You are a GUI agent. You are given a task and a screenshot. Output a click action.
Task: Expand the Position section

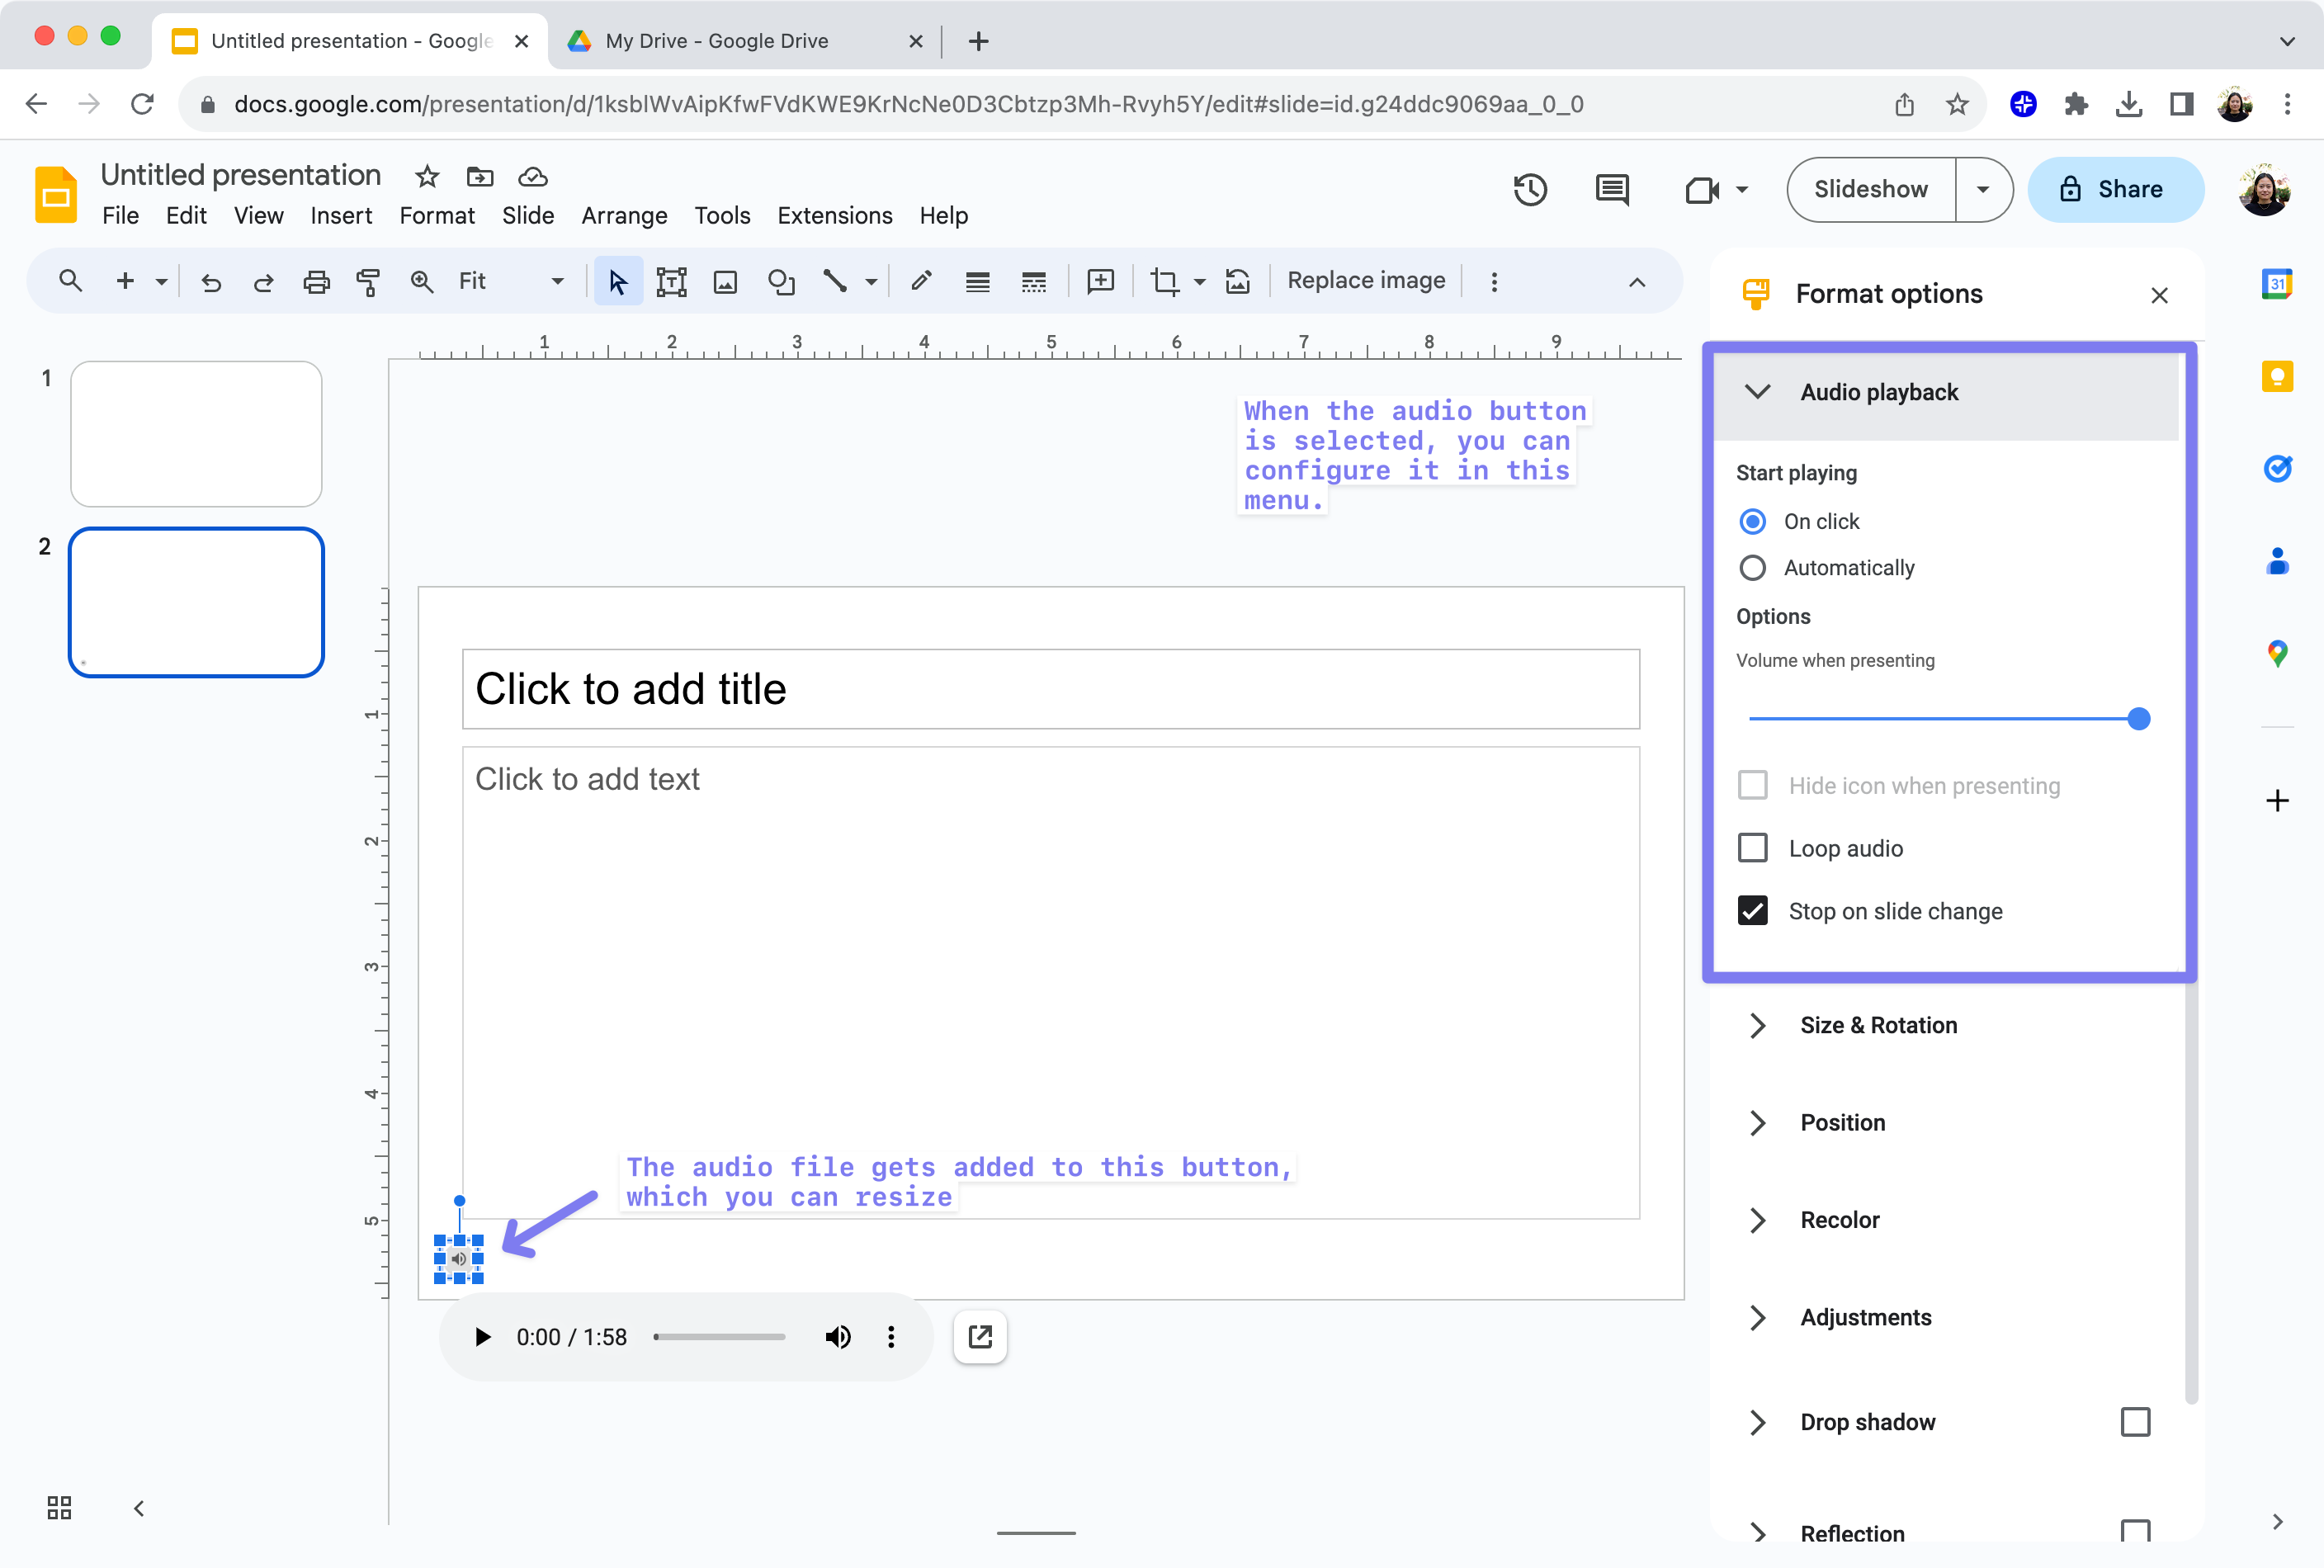1757,1123
